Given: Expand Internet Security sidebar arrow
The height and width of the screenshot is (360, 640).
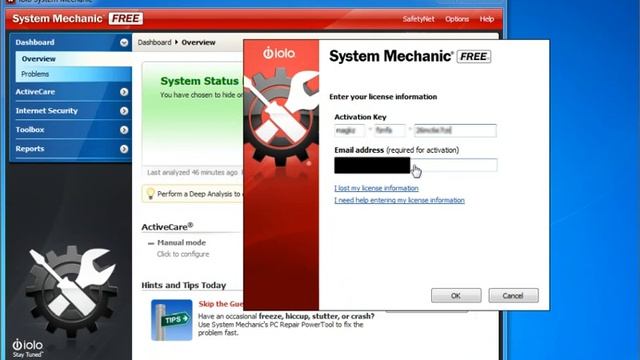Looking at the screenshot, I should click(124, 111).
